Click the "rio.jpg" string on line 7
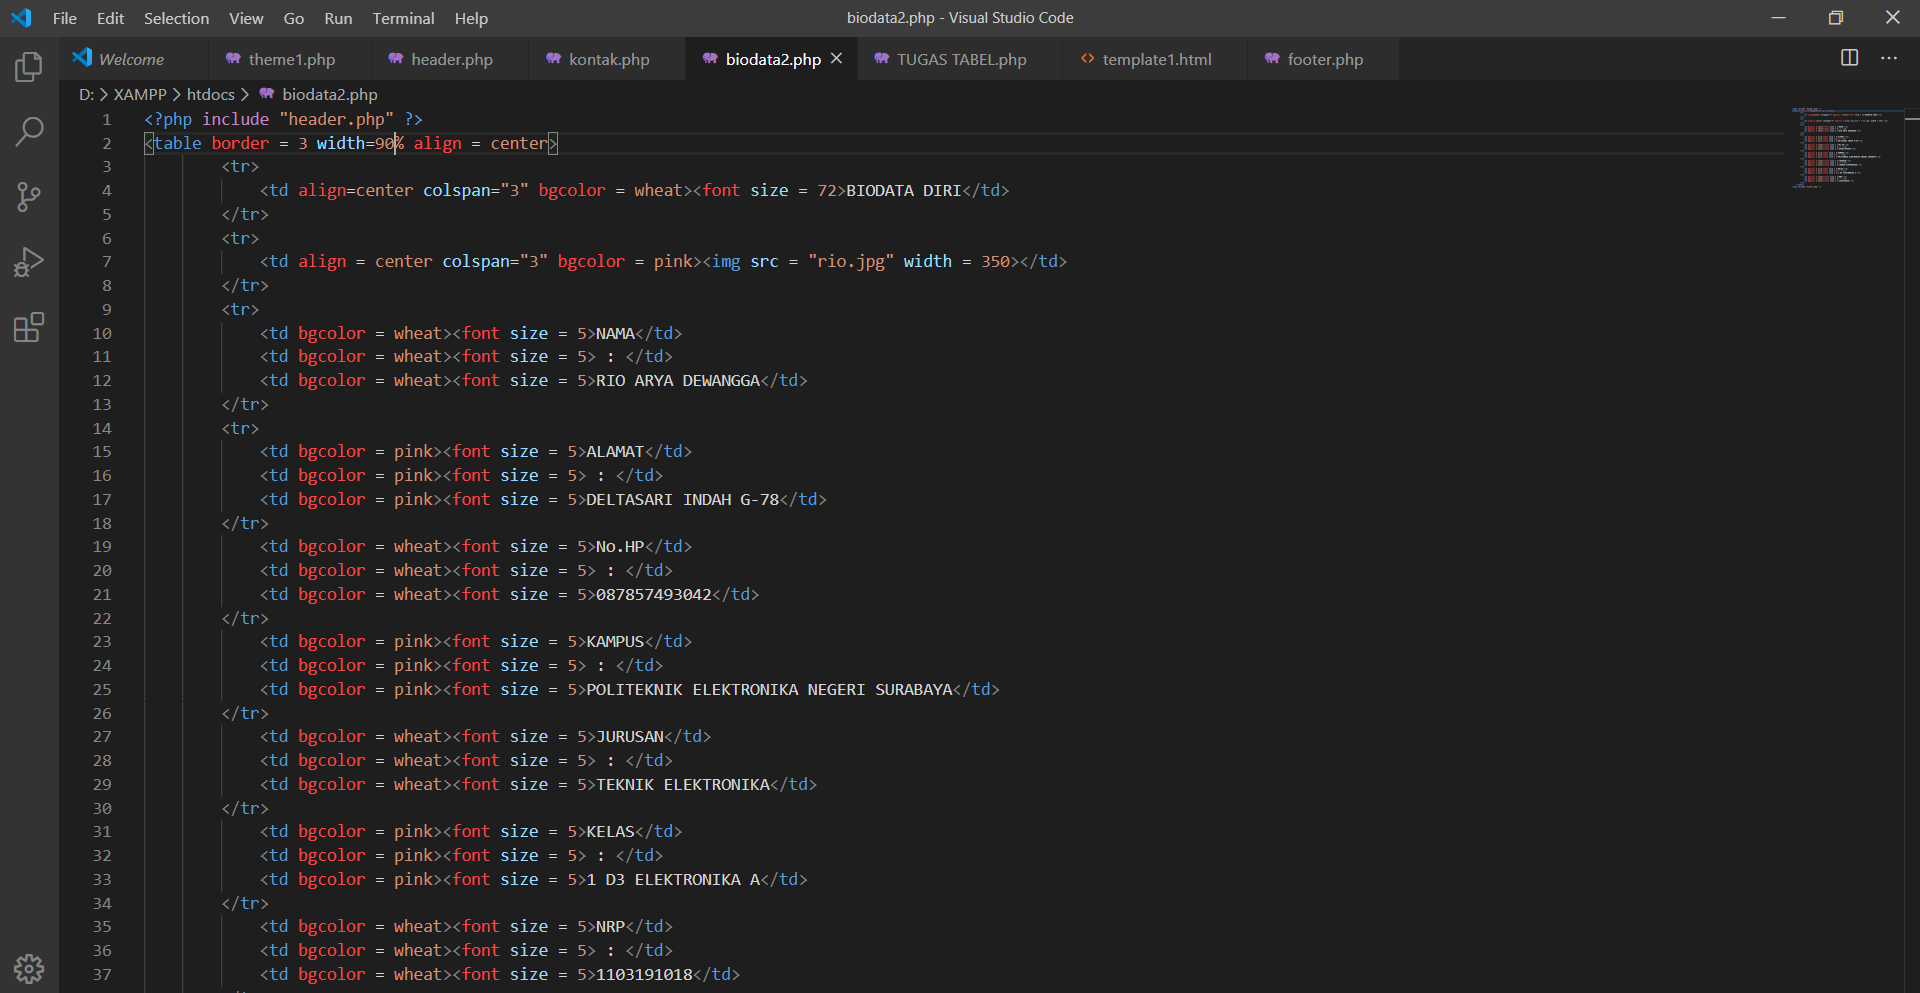 pyautogui.click(x=851, y=261)
